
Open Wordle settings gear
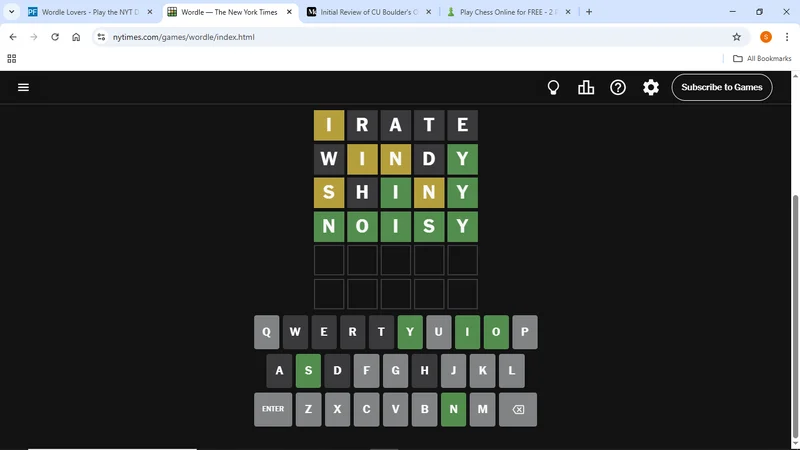point(651,87)
